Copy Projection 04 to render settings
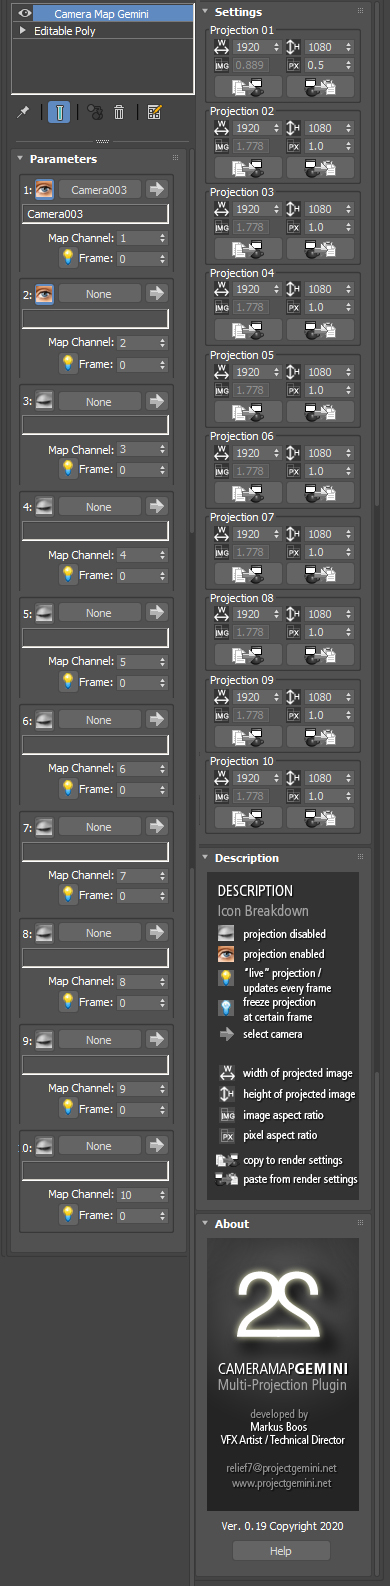Screen dimensions: 390x1586 (248, 330)
